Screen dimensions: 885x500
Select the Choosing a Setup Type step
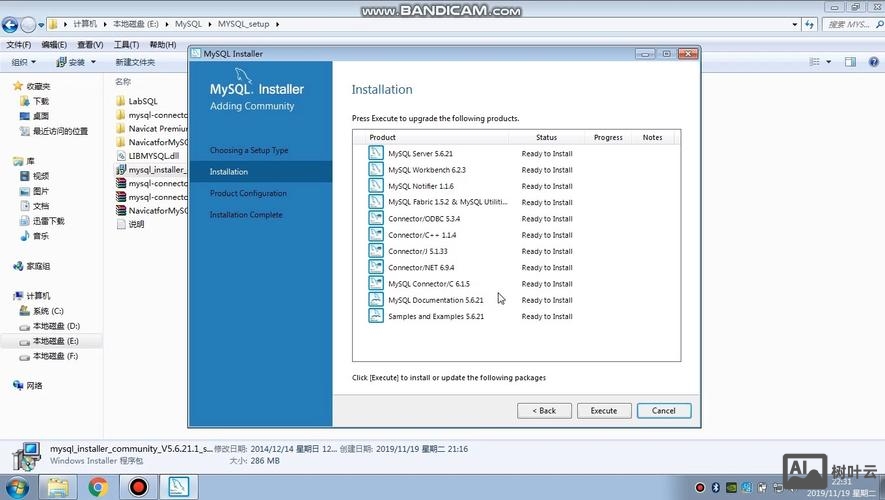click(x=249, y=150)
